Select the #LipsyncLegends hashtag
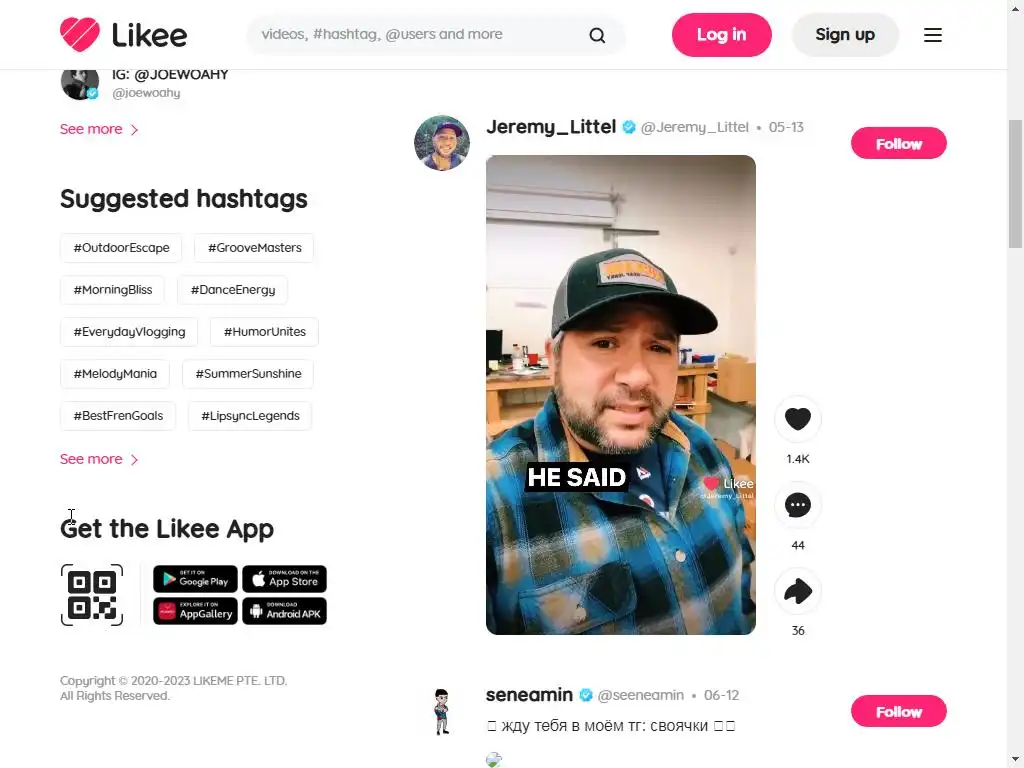Screen dimensions: 1024x768 tap(250, 416)
